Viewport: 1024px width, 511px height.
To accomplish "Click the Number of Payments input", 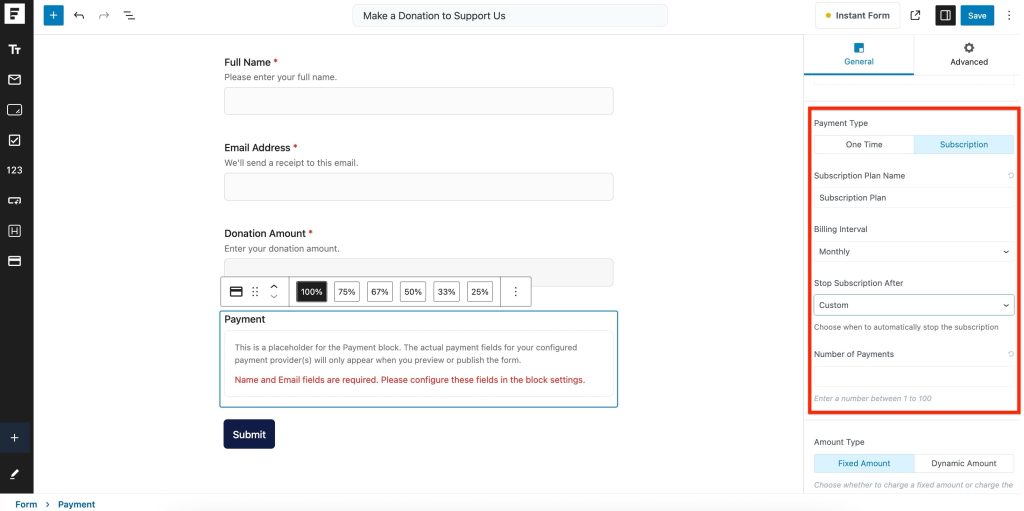I will pyautogui.click(x=914, y=376).
